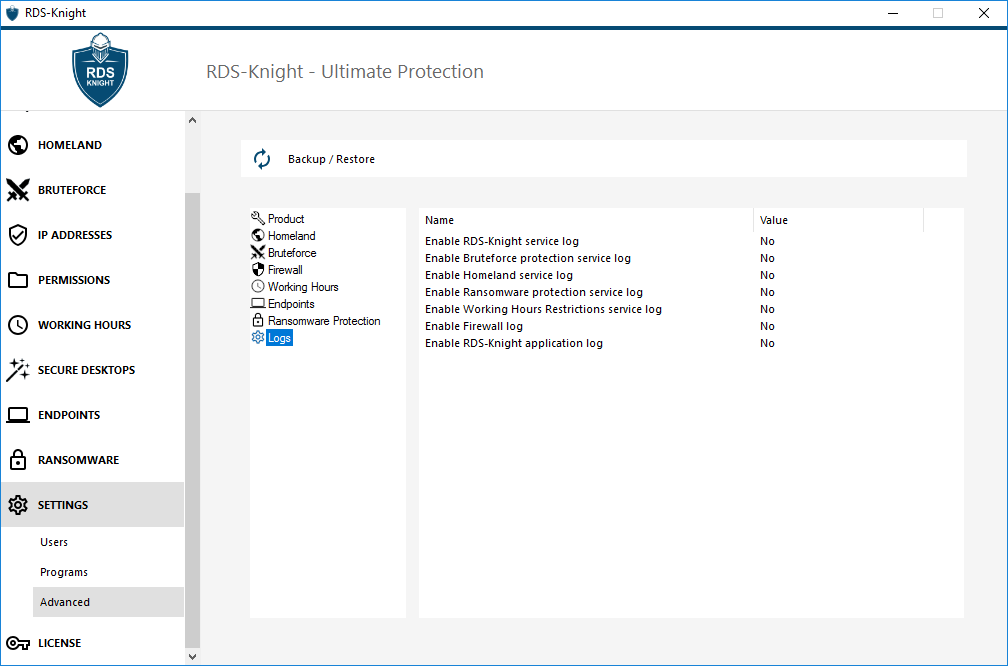The width and height of the screenshot is (1008, 666).
Task: Go to RANSOMWARE page
Action: point(93,460)
